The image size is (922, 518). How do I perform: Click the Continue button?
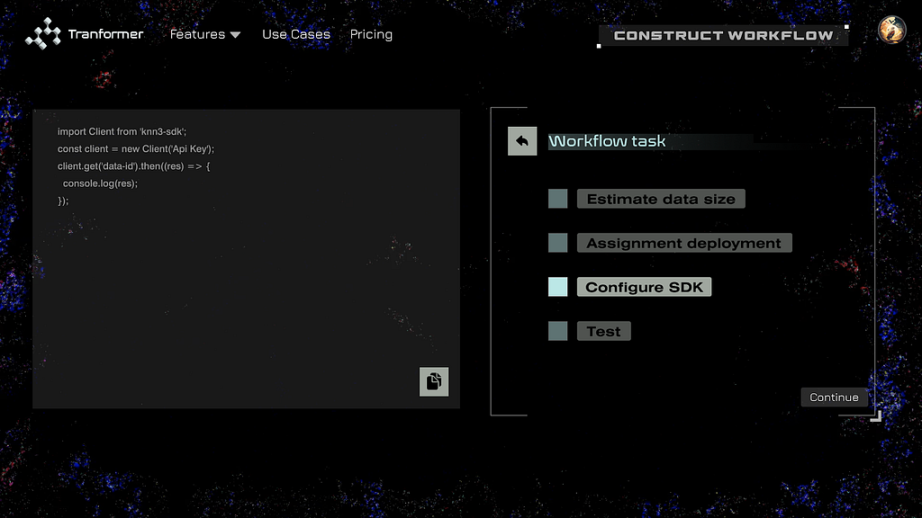(x=834, y=397)
